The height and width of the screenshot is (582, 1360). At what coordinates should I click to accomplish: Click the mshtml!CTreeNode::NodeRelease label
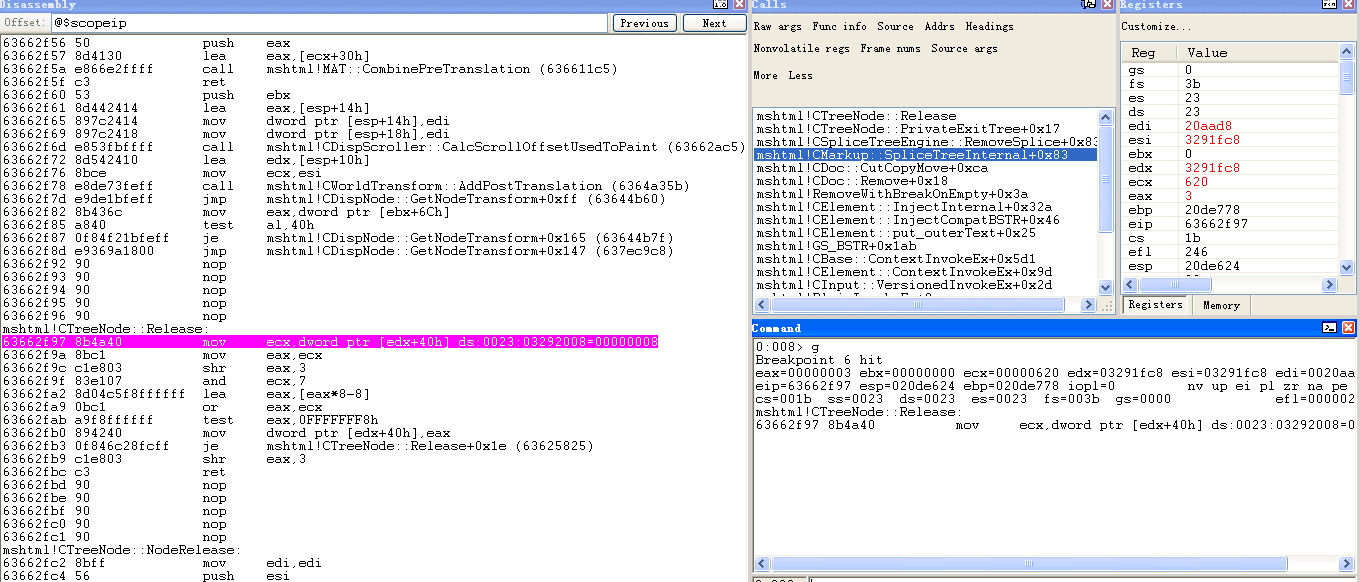click(121, 550)
